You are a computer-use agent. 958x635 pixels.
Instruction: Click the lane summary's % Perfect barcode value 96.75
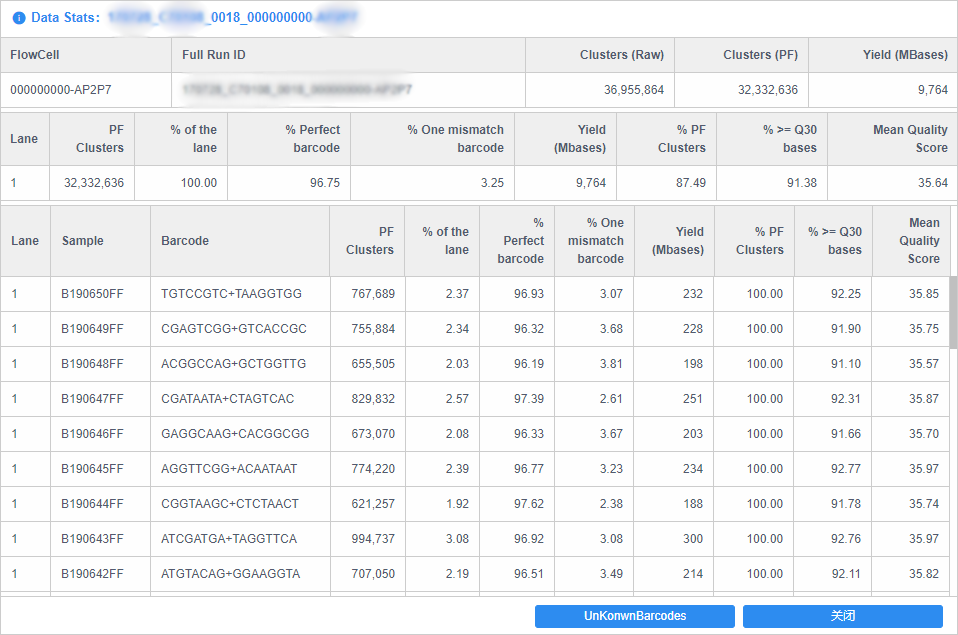coord(324,183)
